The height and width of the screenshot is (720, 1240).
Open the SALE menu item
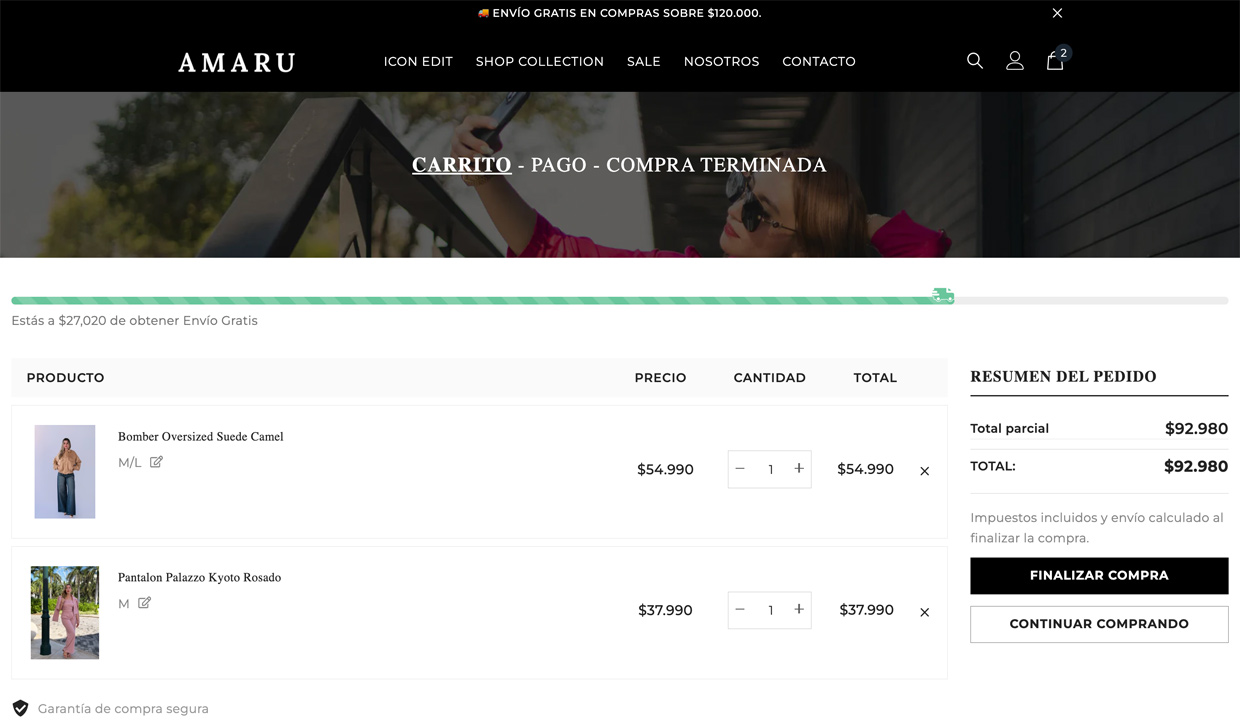click(x=644, y=61)
